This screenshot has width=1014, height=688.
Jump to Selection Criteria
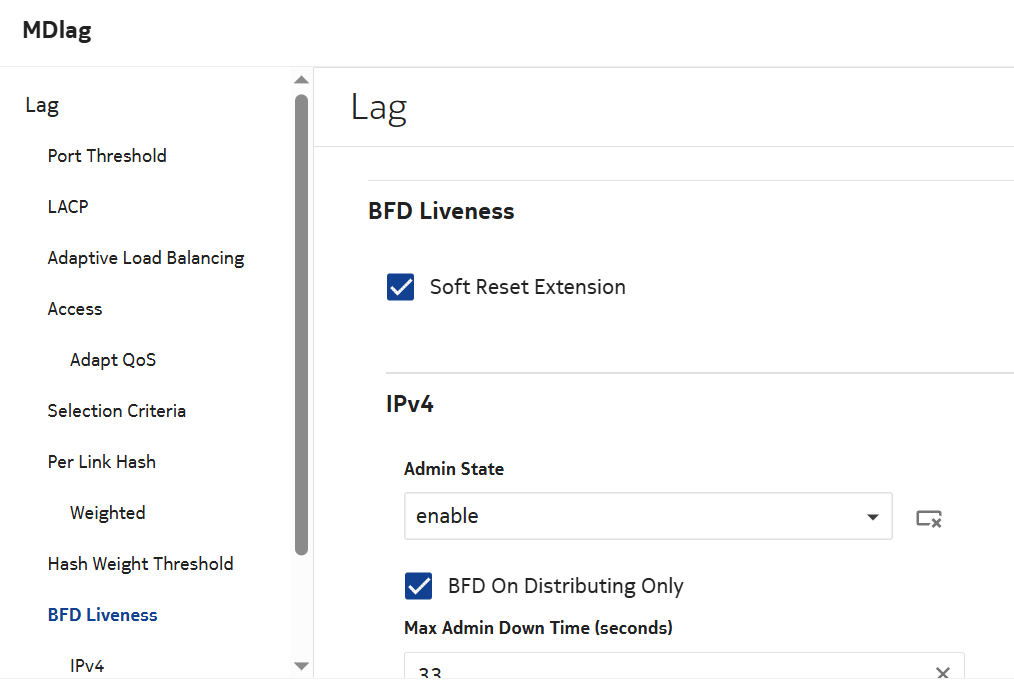pos(116,411)
